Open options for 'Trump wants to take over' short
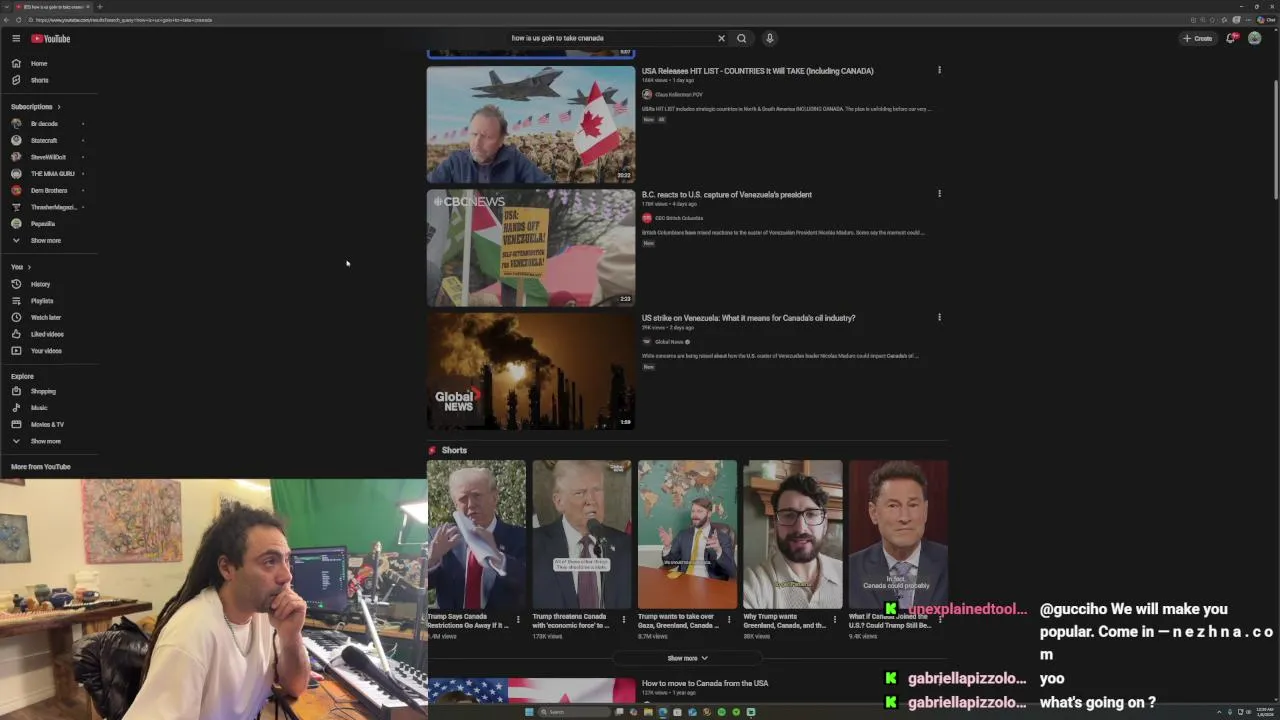This screenshot has height=720, width=1280. 729,620
